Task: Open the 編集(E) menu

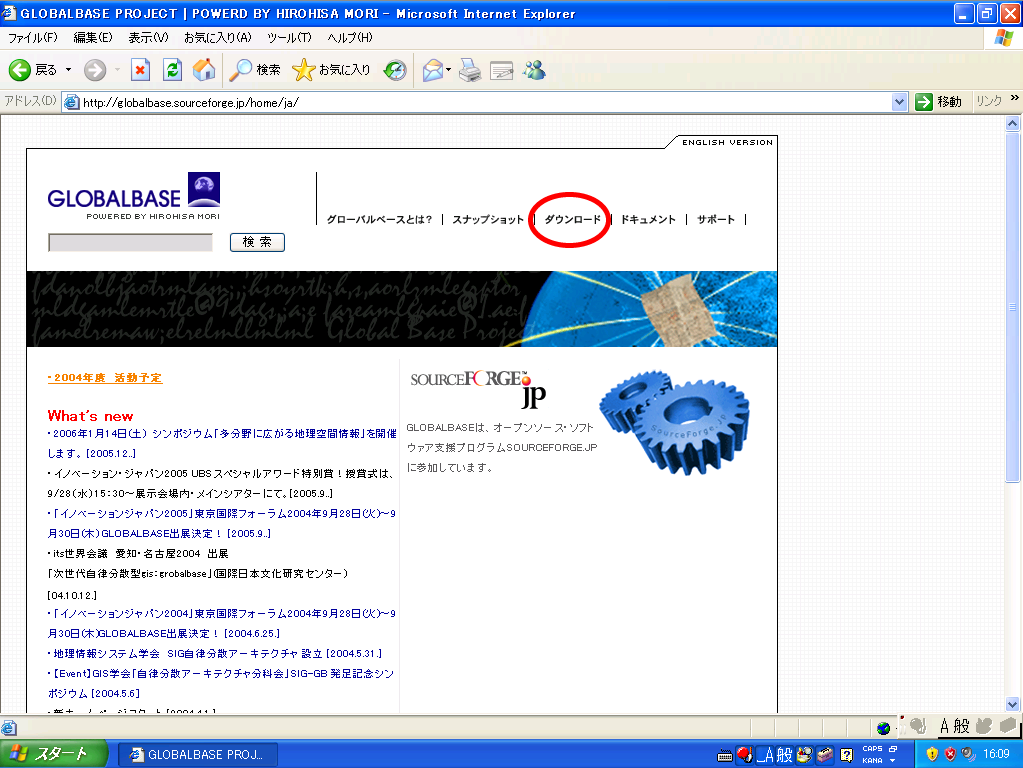Action: (x=93, y=38)
